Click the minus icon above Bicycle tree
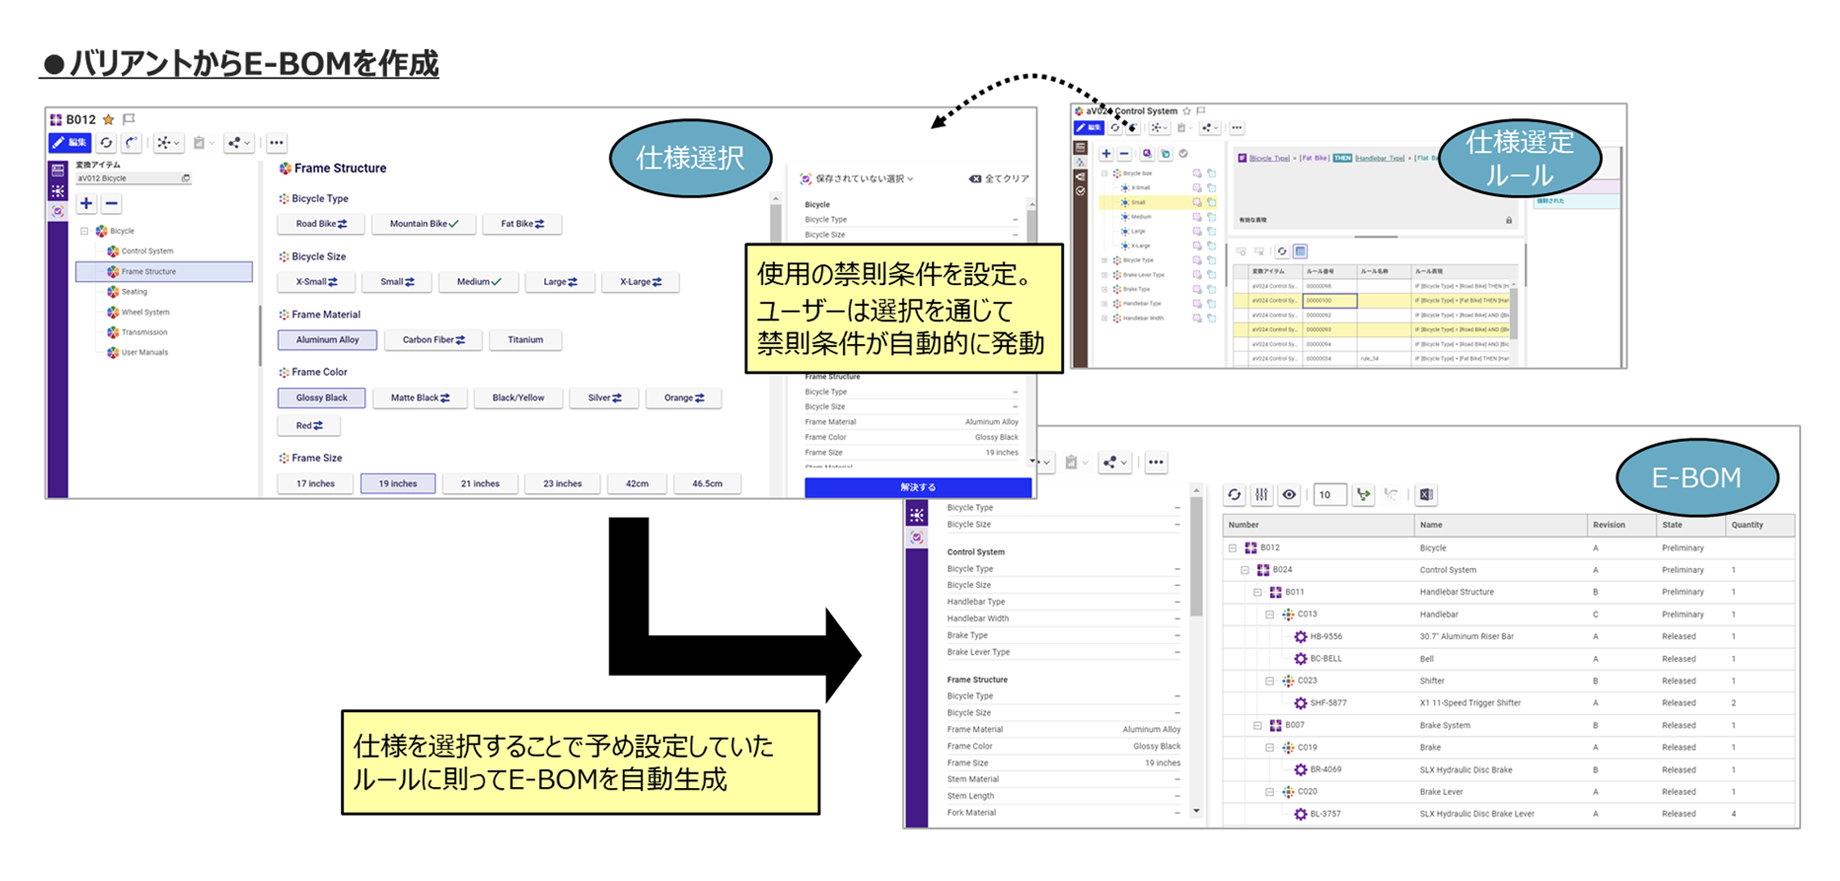Image resolution: width=1840 pixels, height=881 pixels. pyautogui.click(x=112, y=204)
